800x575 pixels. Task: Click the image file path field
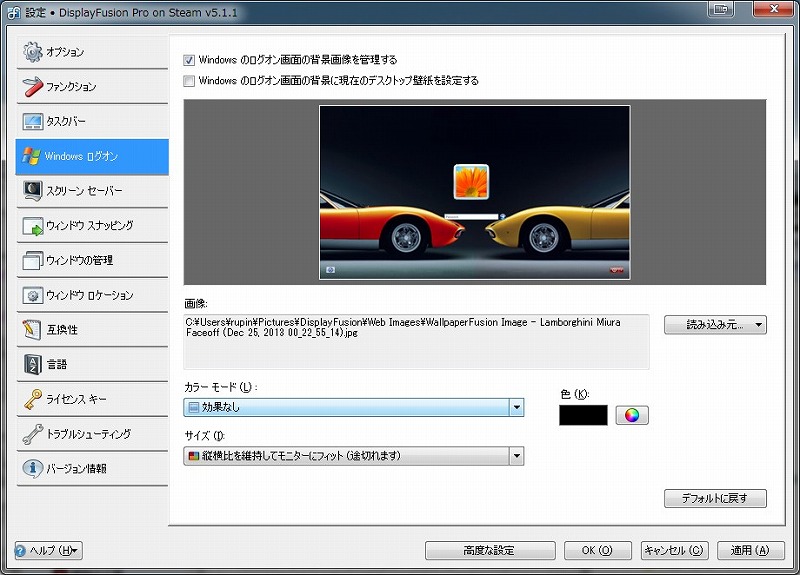[416, 341]
